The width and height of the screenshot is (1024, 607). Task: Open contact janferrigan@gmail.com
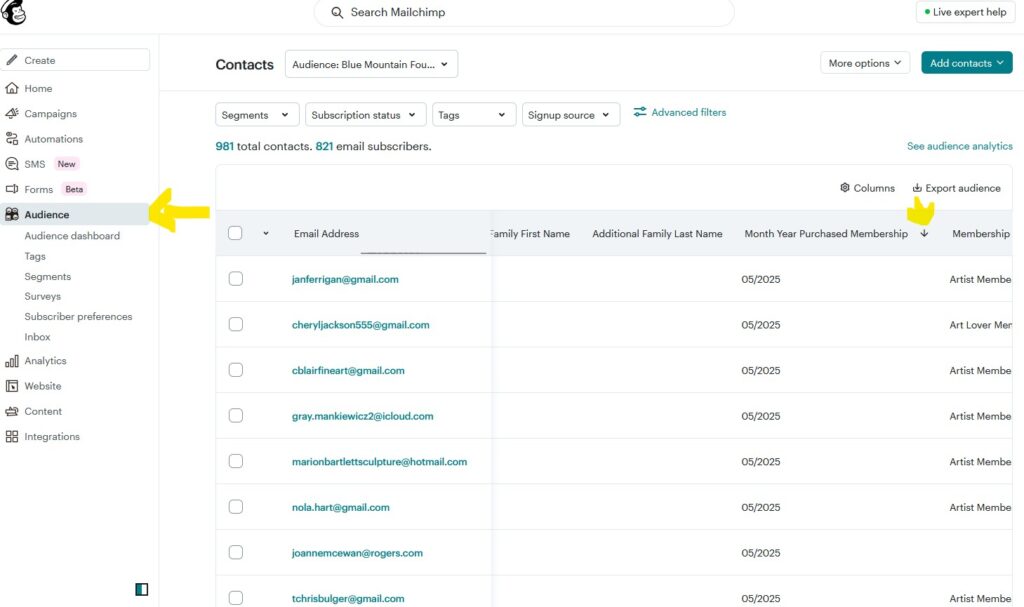click(x=345, y=279)
